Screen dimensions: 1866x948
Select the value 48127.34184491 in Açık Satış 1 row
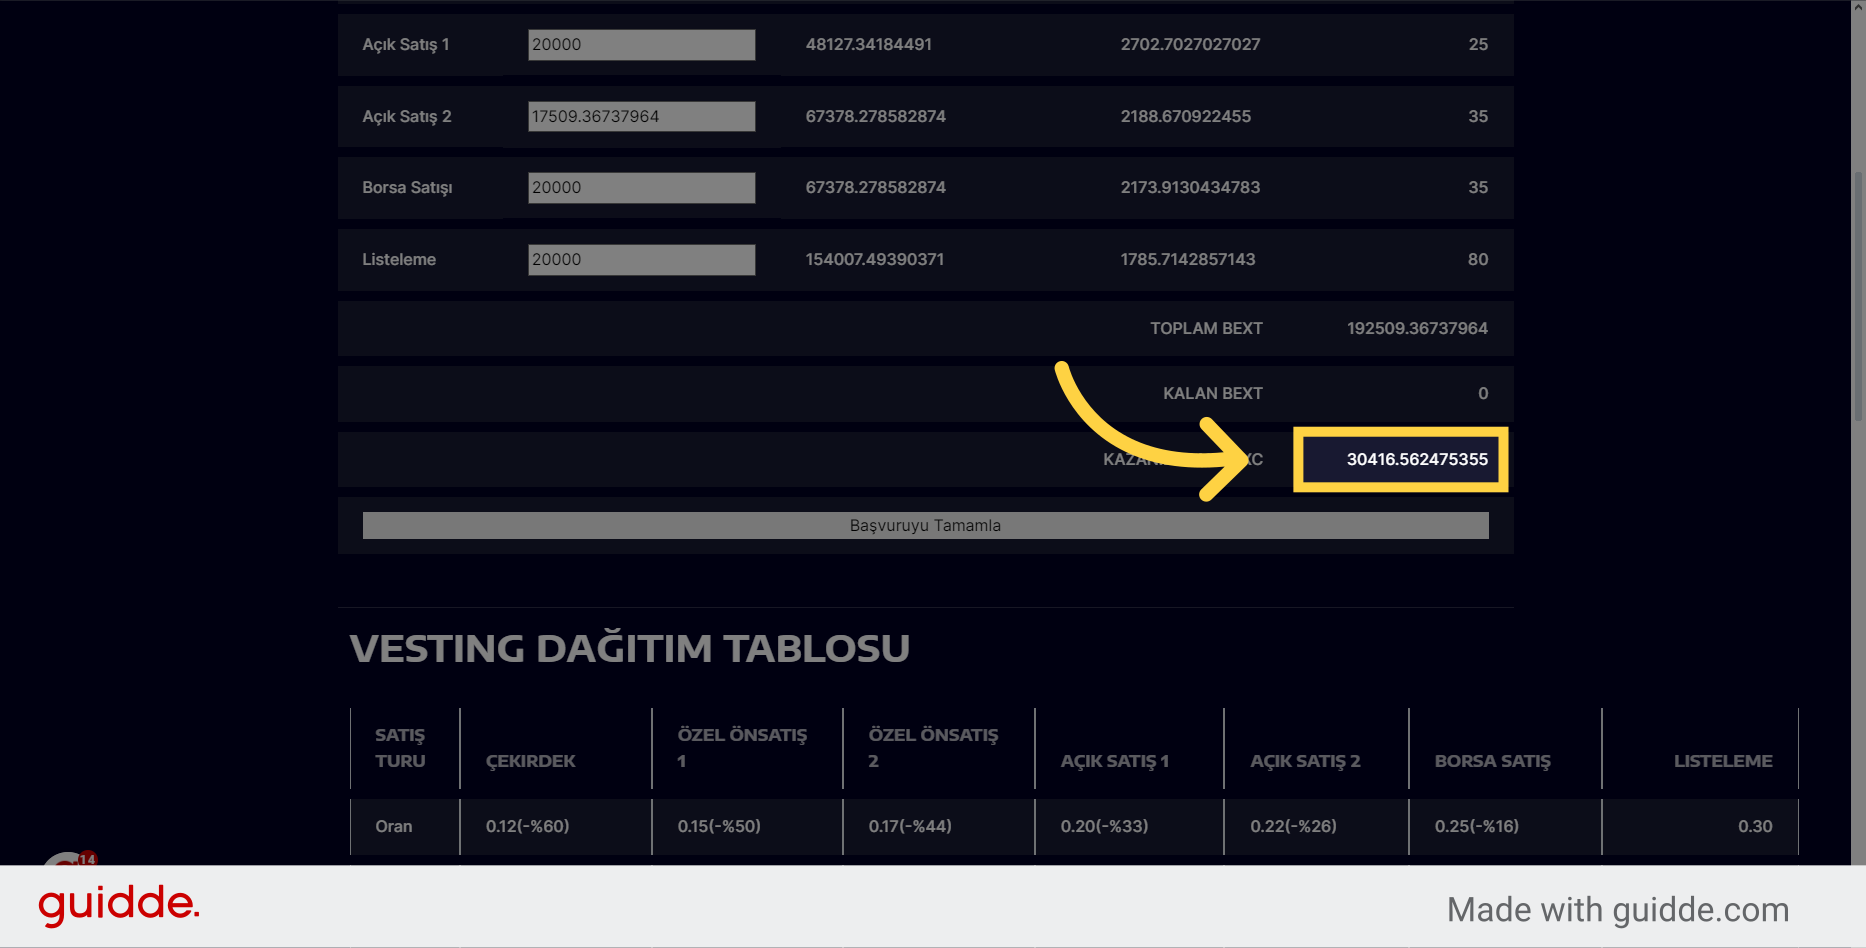point(868,44)
